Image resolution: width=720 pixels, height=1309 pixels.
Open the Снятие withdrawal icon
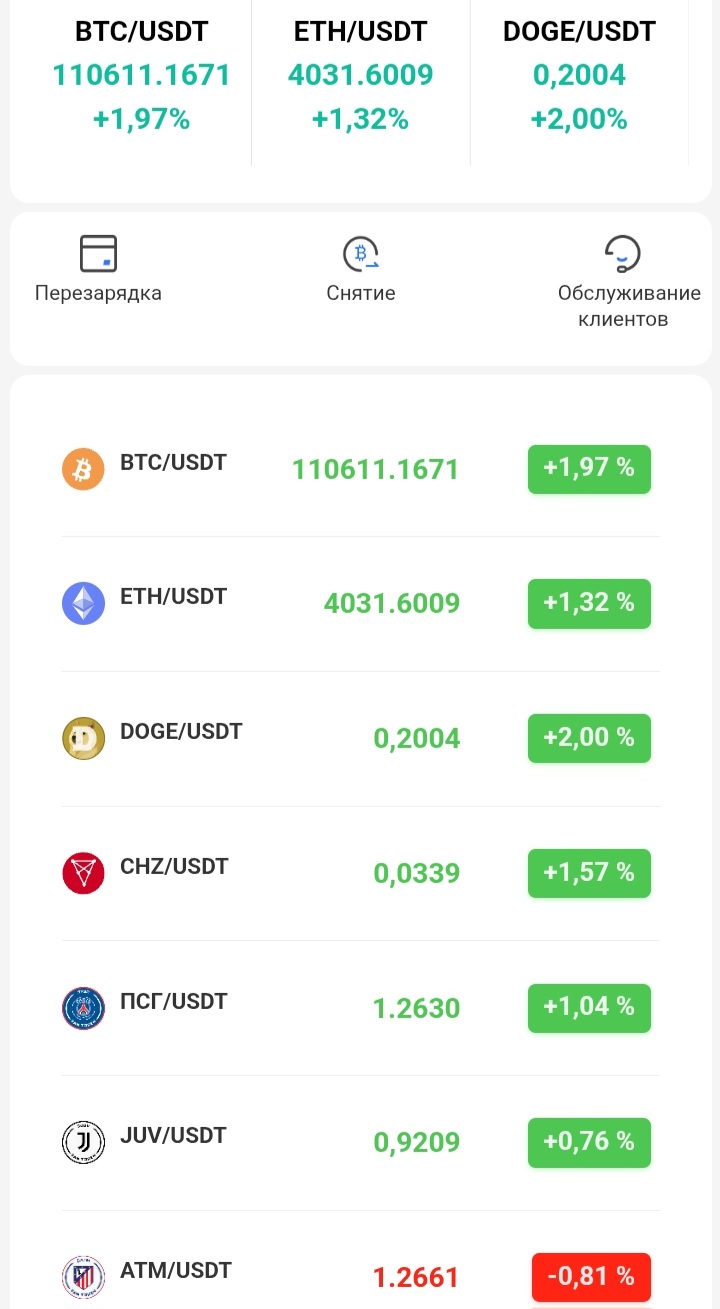tap(361, 254)
